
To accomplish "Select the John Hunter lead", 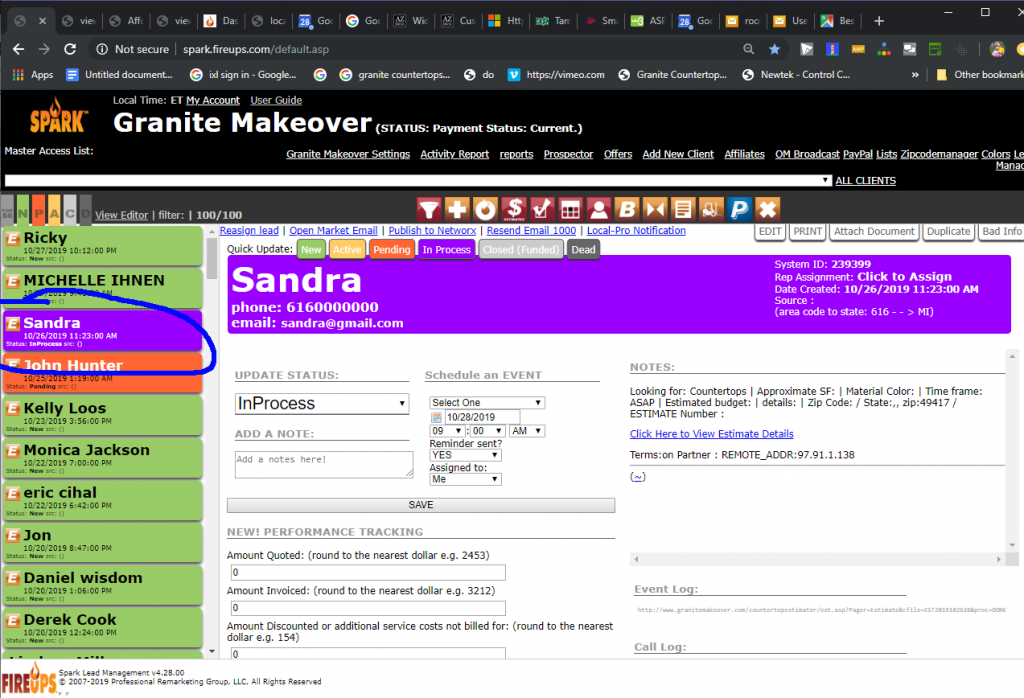I will [103, 372].
